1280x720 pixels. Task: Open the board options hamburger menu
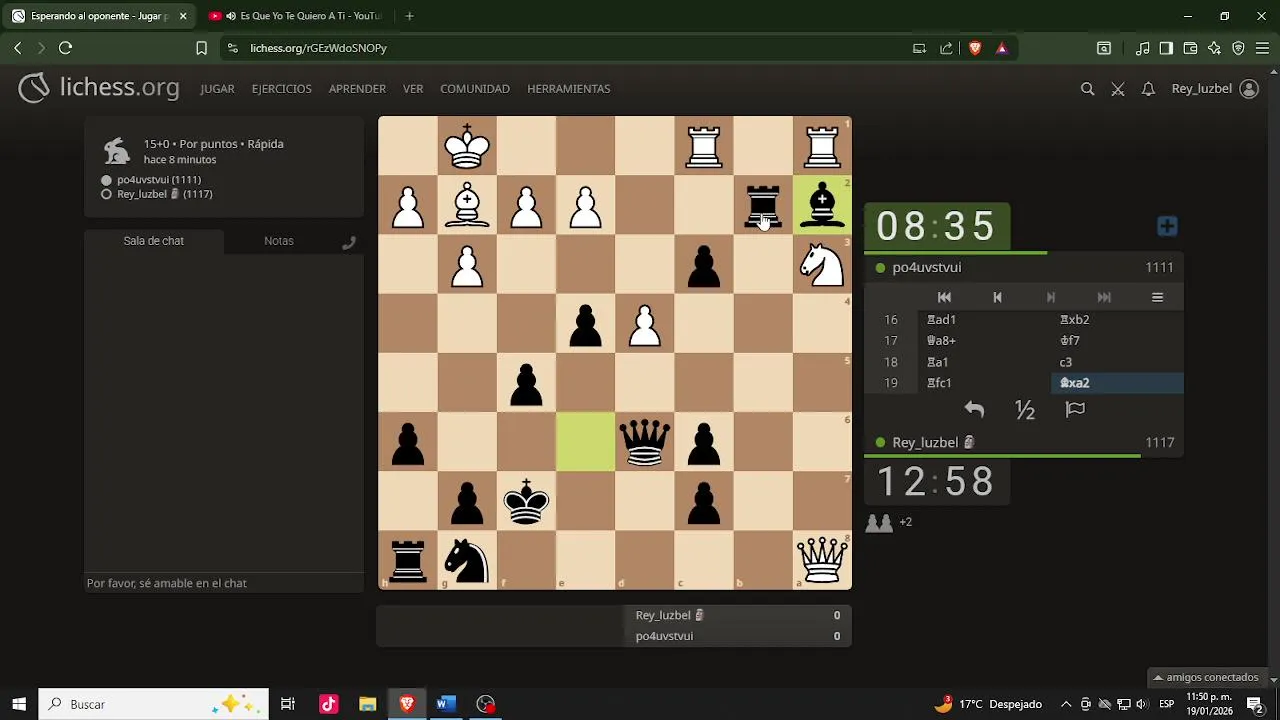point(1157,297)
